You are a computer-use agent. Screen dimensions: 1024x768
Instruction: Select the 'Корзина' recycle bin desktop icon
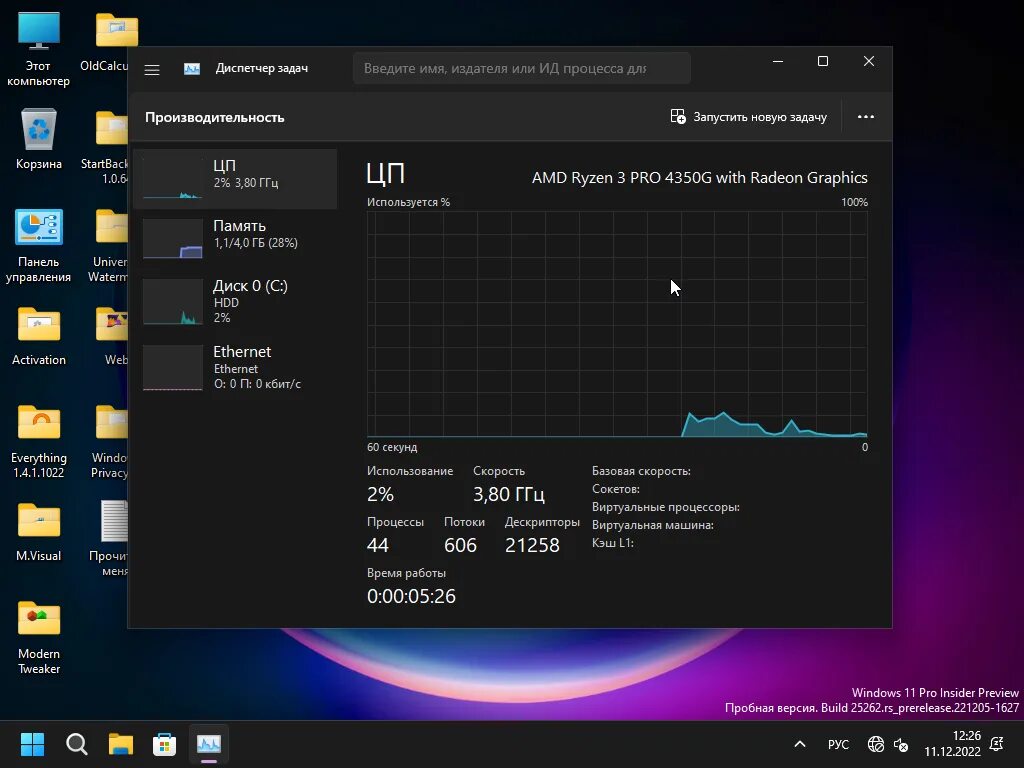tap(39, 140)
